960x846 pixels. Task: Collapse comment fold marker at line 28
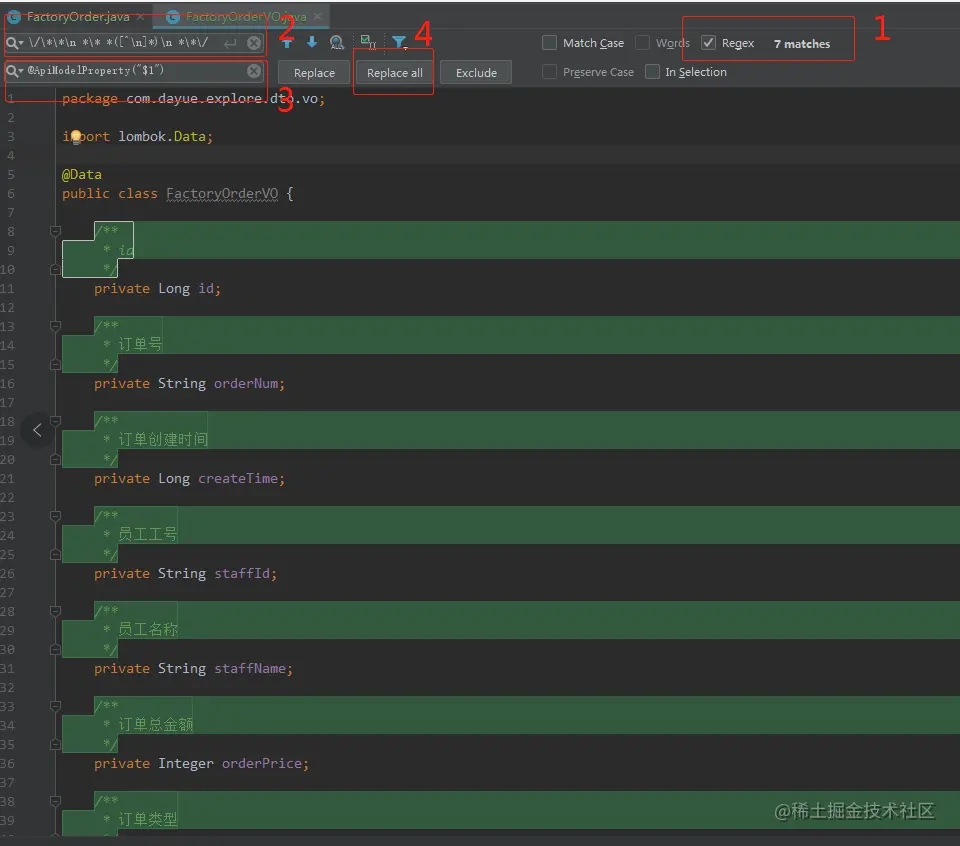55,611
